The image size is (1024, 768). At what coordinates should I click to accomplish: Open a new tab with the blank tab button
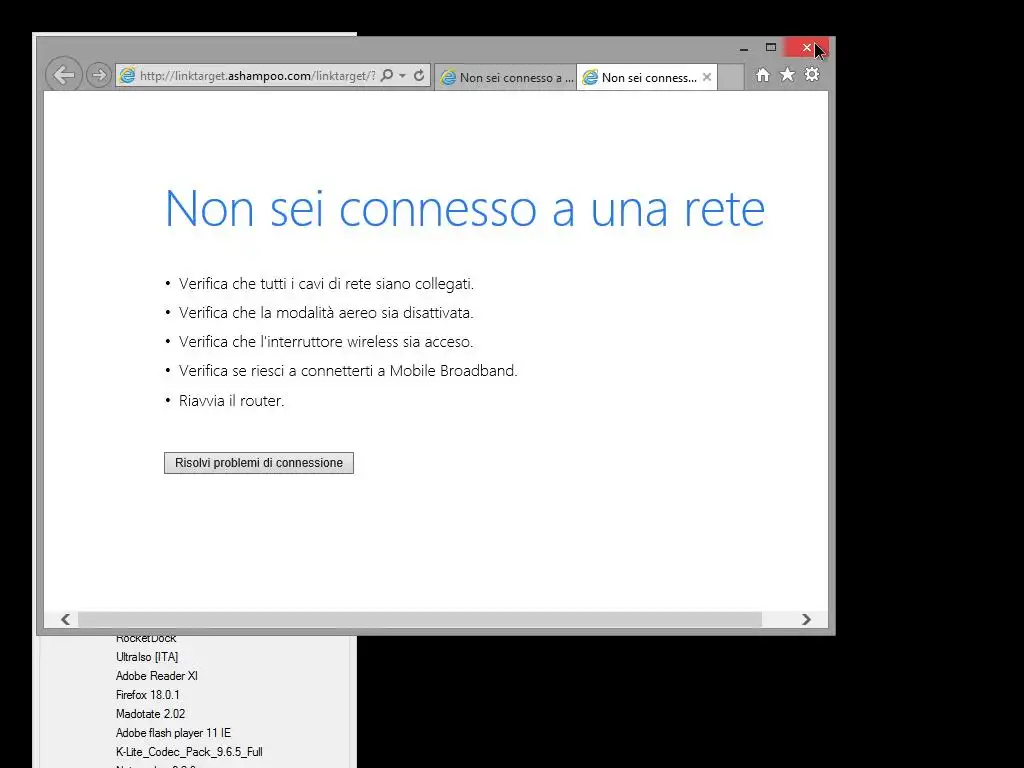pyautogui.click(x=731, y=77)
